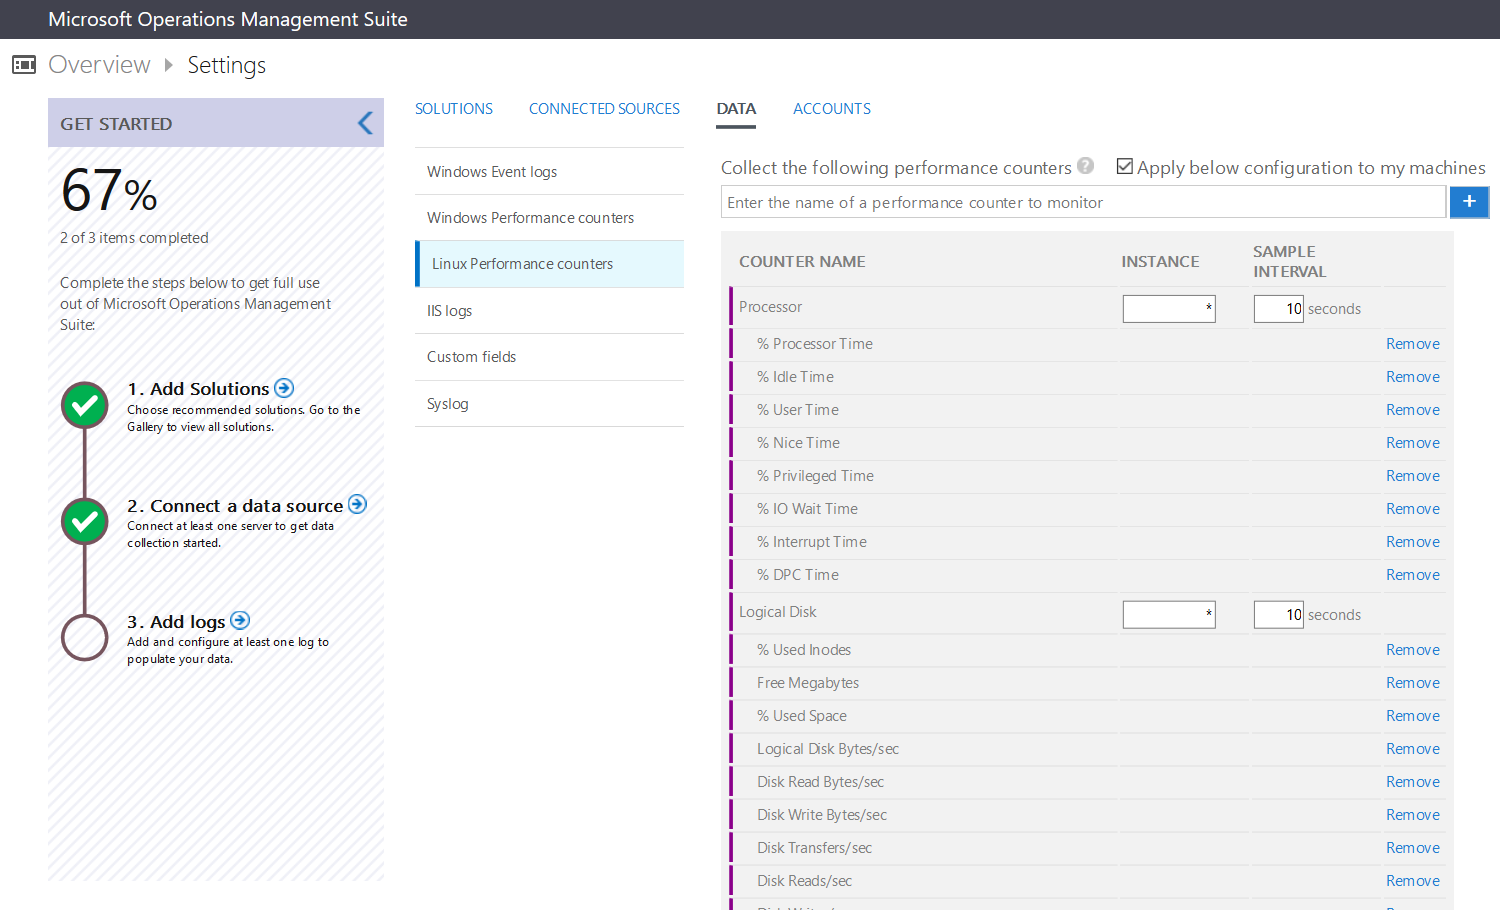Click the Settings breadcrumb
This screenshot has width=1500, height=912.
pyautogui.click(x=227, y=65)
